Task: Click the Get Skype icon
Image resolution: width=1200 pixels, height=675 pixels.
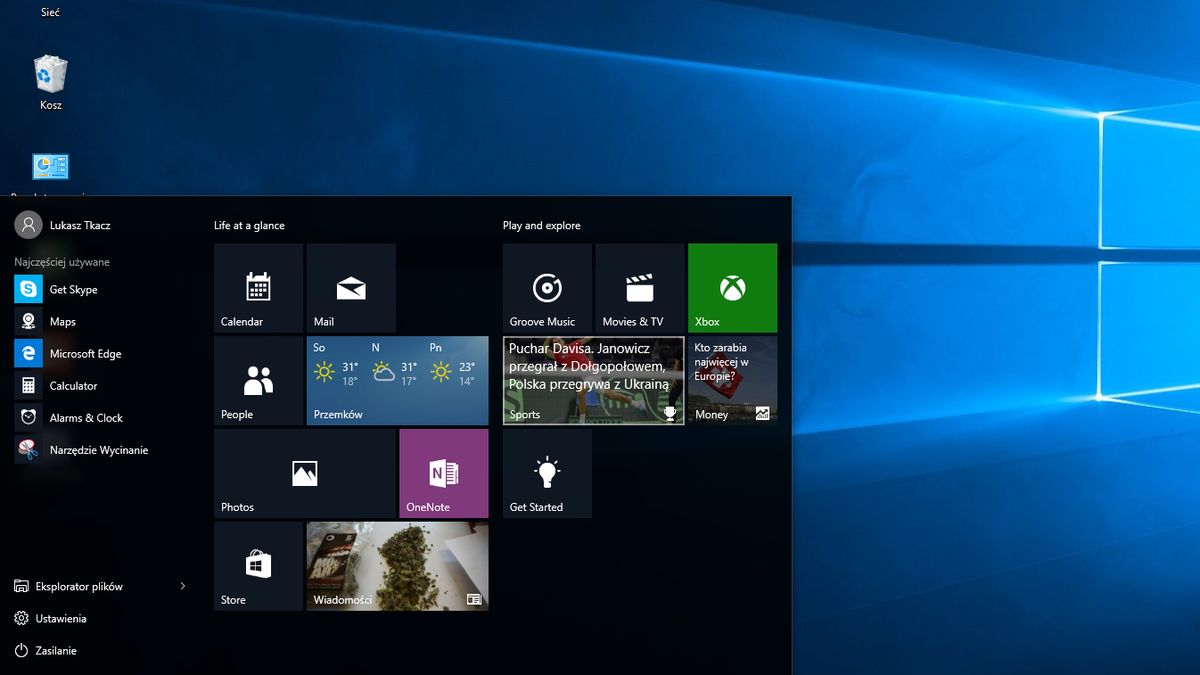Action: 28,290
